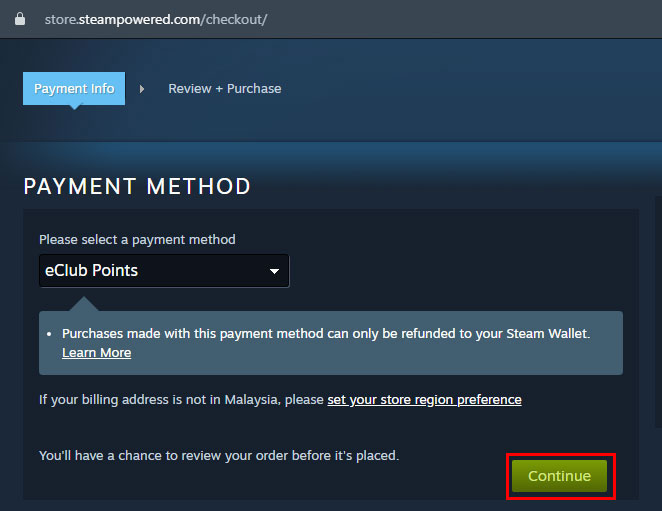
Task: Switch to the Review + Purchase step
Action: tap(224, 88)
